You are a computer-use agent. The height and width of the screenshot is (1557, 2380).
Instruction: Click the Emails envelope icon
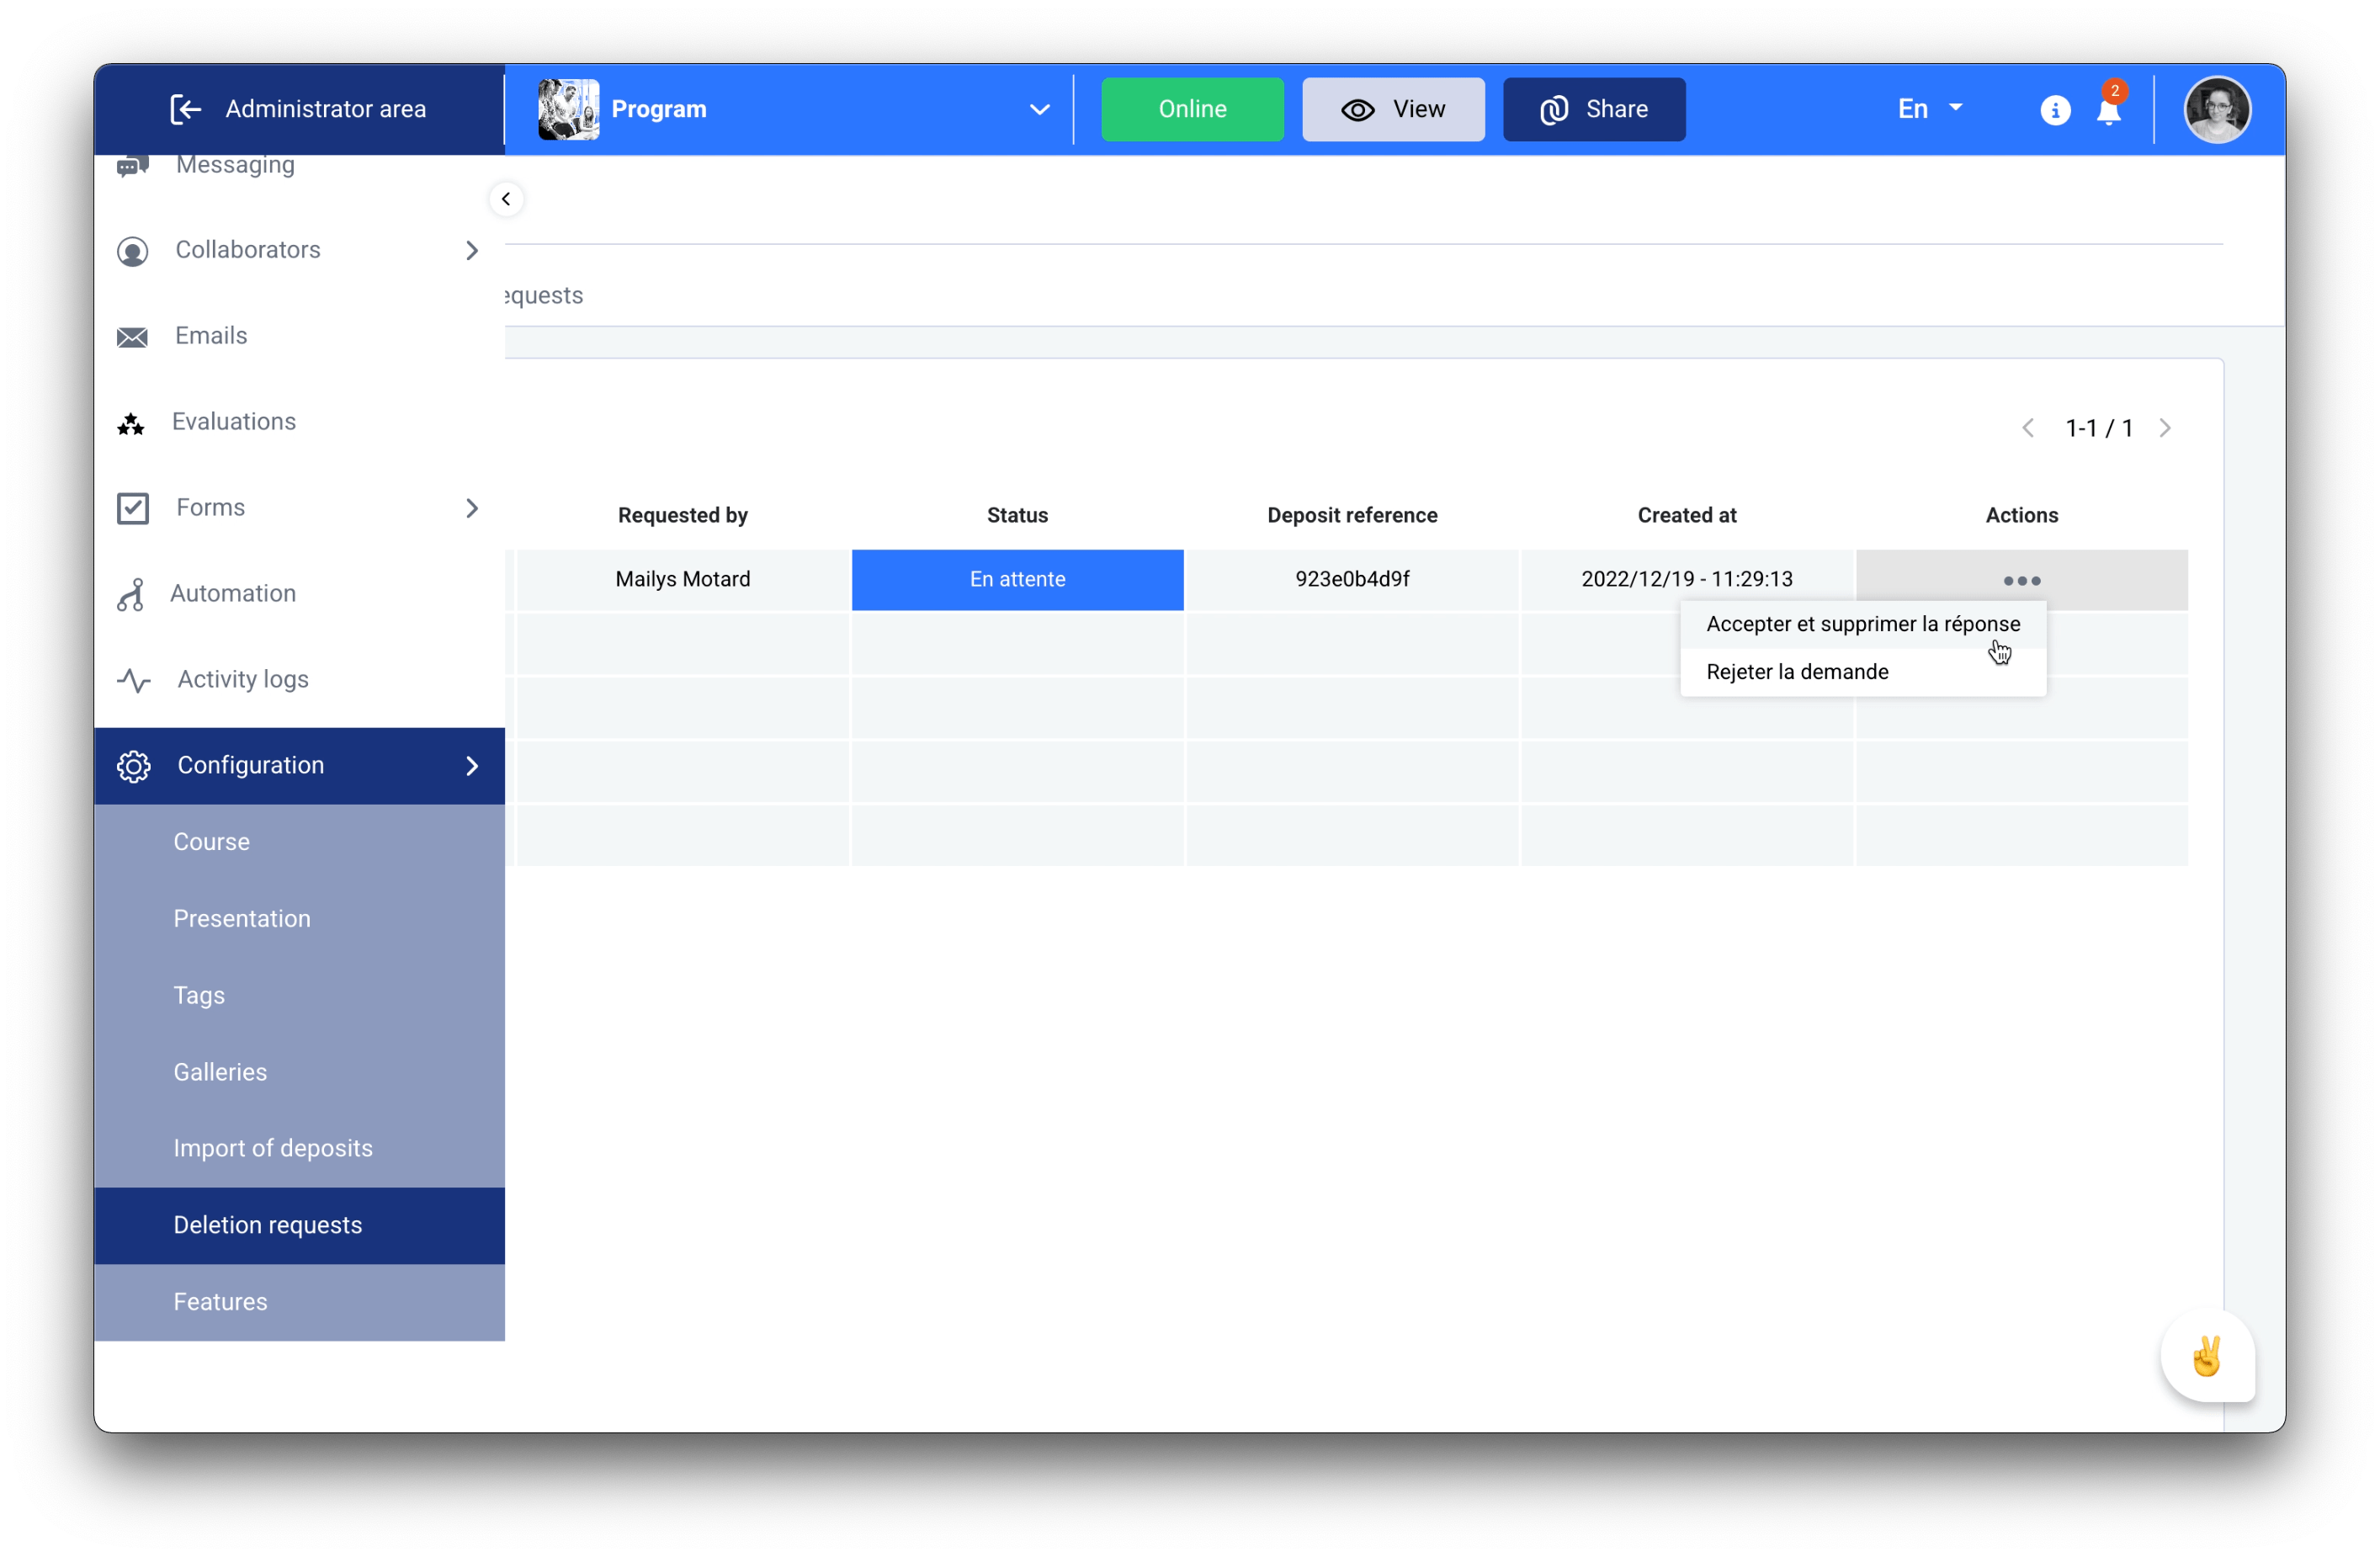tap(132, 337)
